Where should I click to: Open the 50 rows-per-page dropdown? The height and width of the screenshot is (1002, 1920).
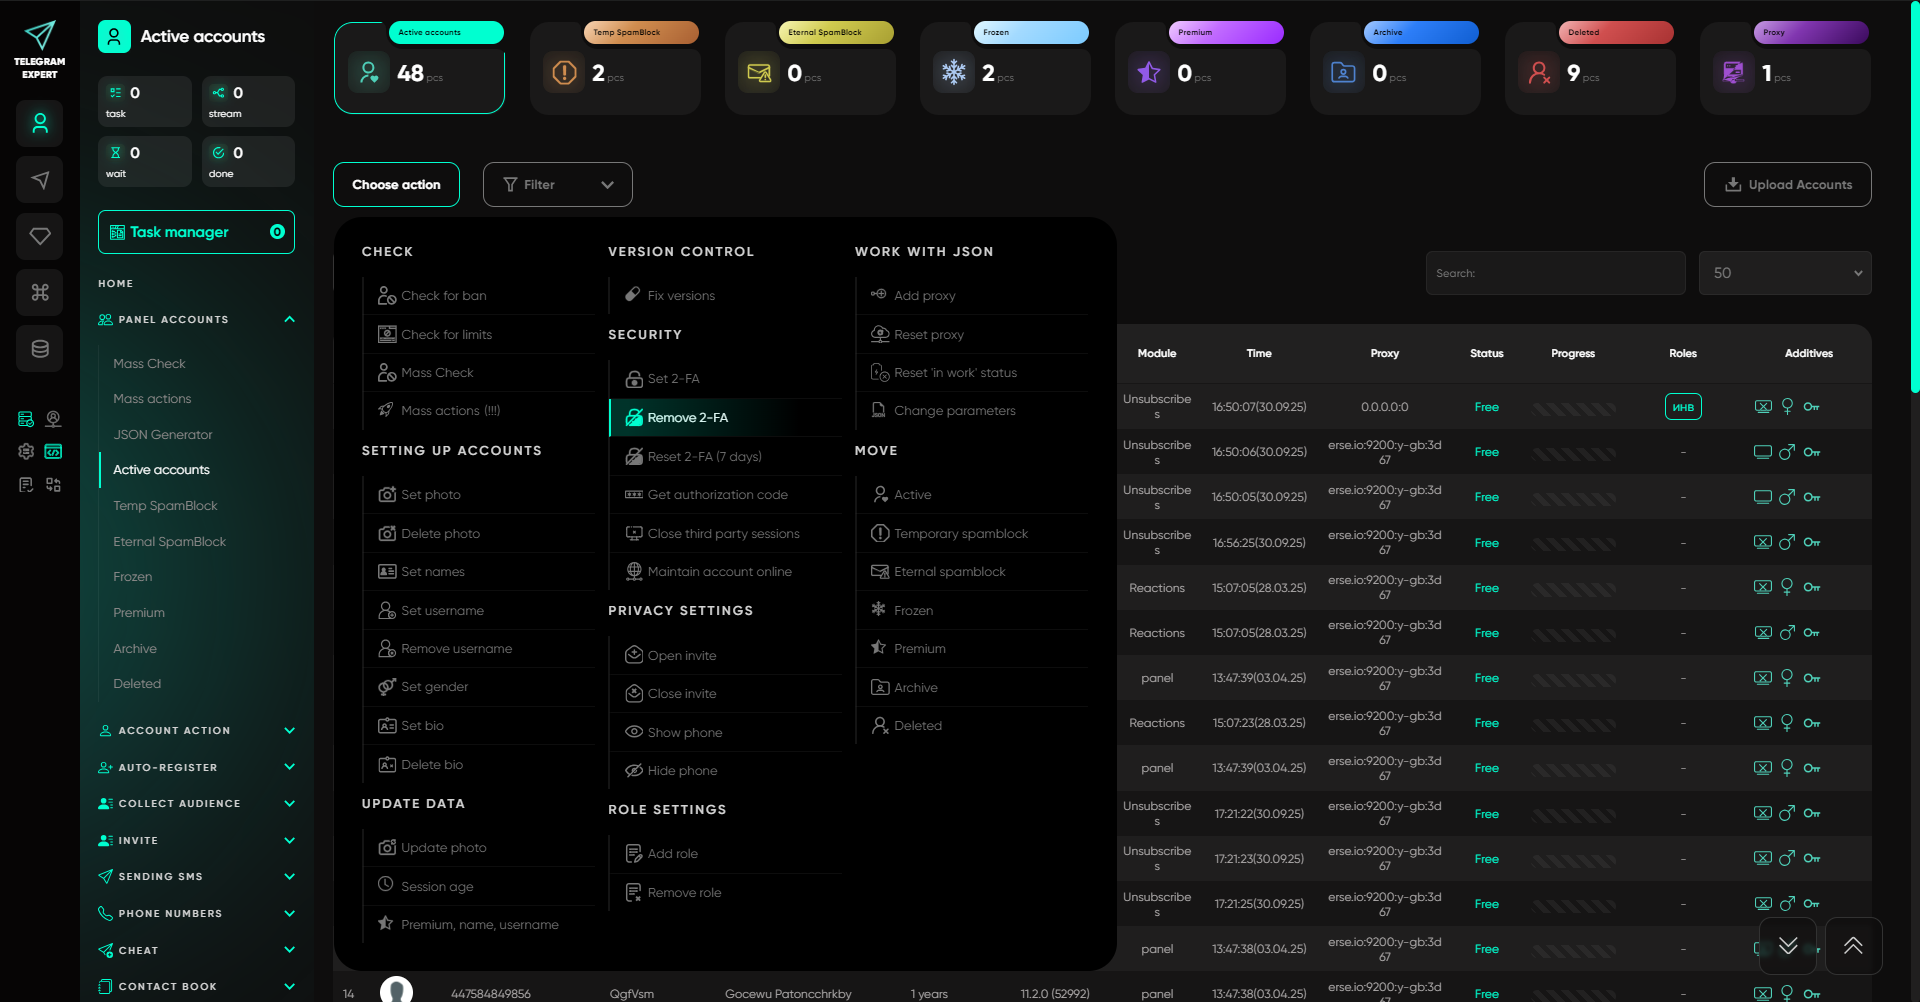point(1784,273)
